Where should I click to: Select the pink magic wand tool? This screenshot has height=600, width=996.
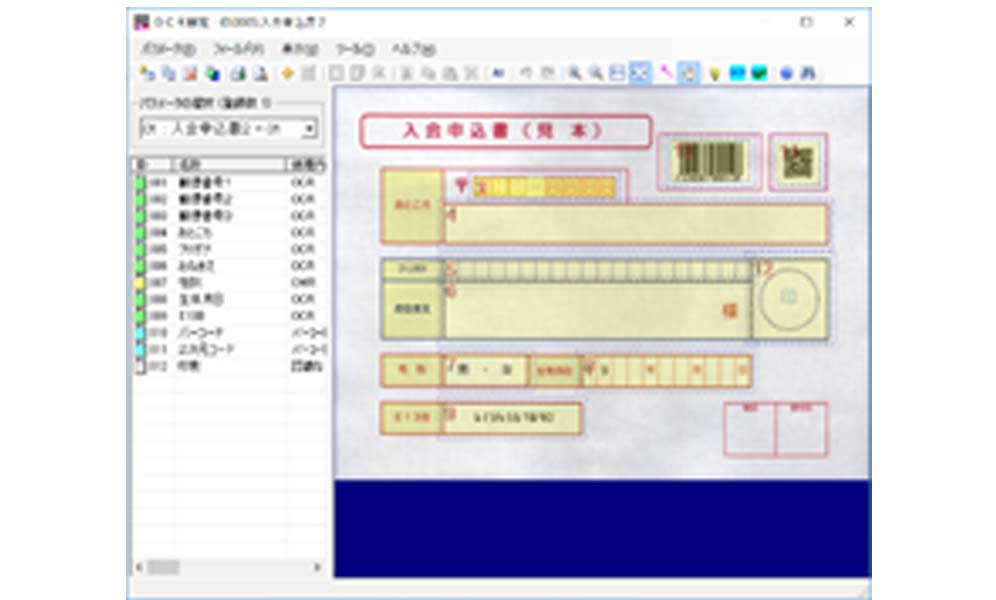click(x=666, y=73)
